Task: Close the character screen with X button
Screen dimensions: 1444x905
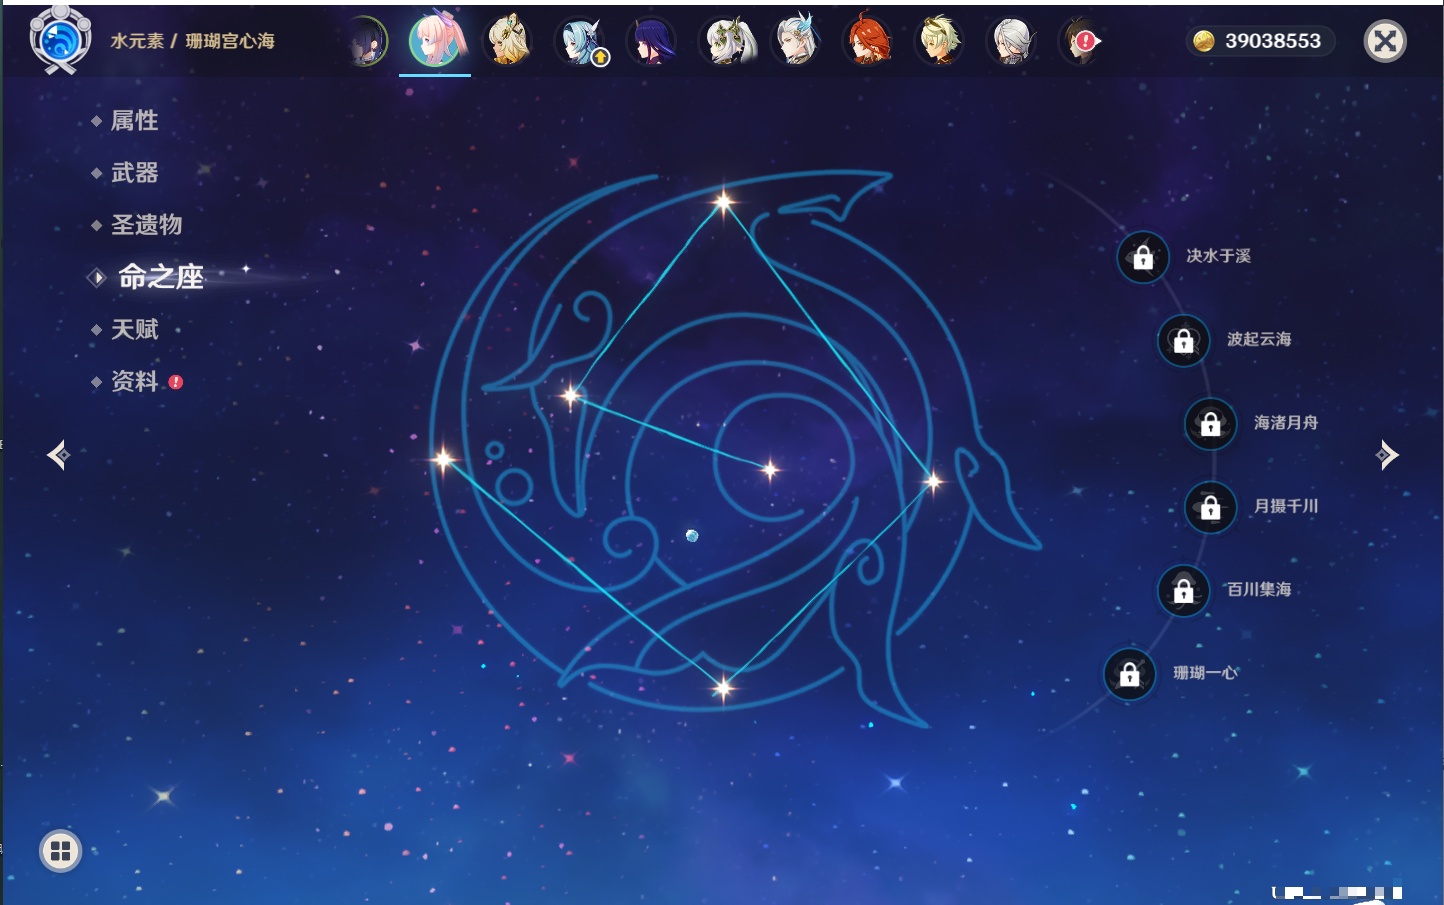Action: [x=1385, y=41]
